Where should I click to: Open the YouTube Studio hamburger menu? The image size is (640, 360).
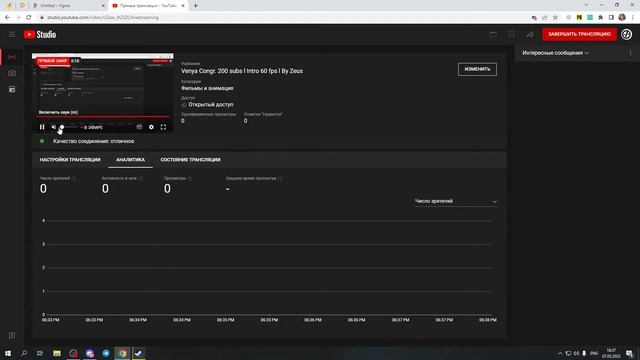[12, 35]
